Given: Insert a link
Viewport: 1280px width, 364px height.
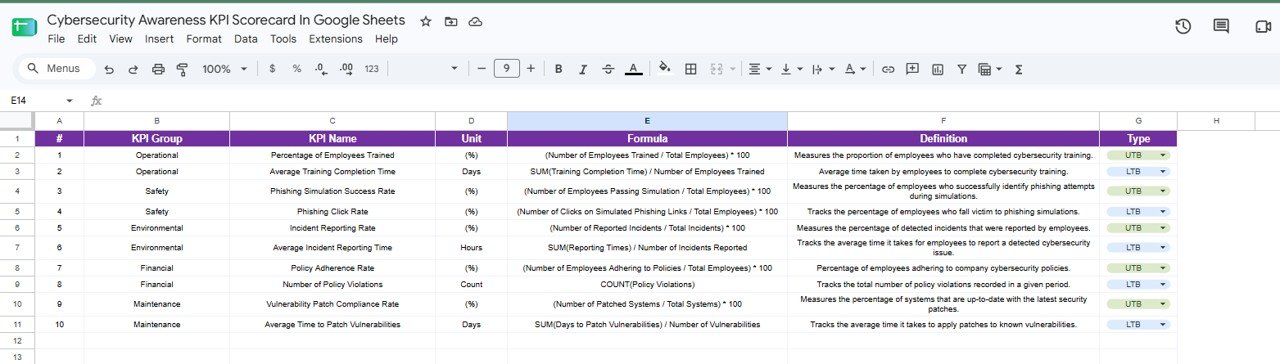Looking at the screenshot, I should coord(888,69).
